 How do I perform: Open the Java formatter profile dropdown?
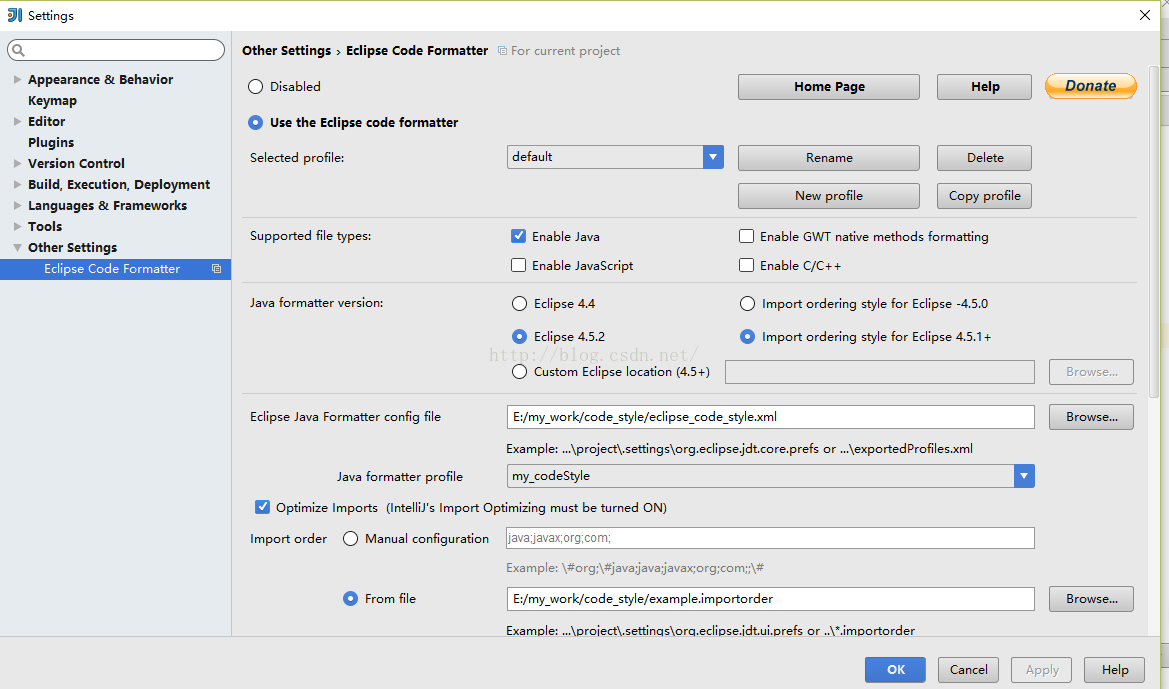point(1024,476)
